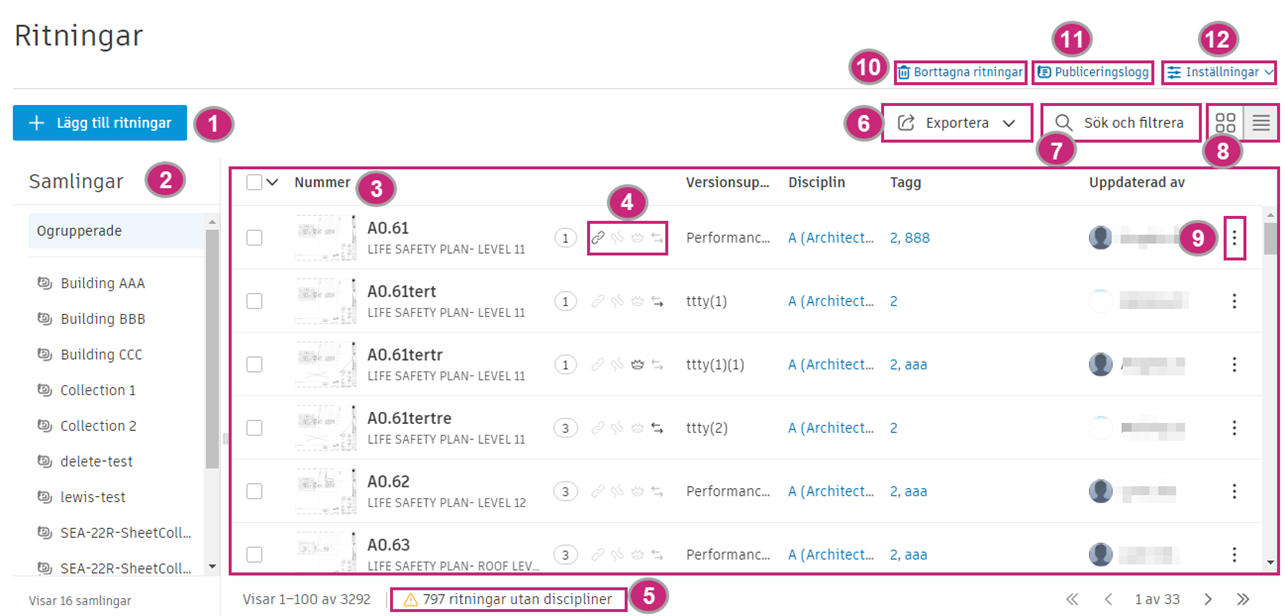This screenshot has height=616, width=1285.
Task: Open Collection 2 in Samlingar list
Action: click(98, 426)
